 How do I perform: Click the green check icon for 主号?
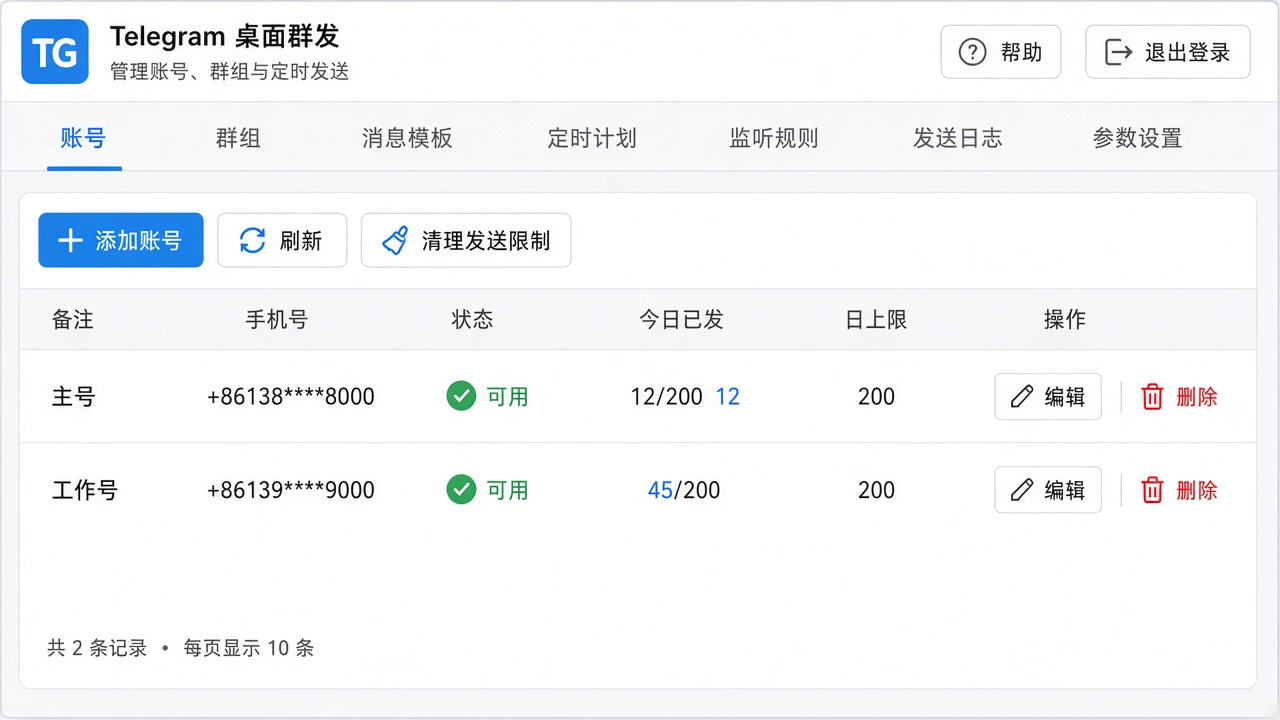pos(461,396)
